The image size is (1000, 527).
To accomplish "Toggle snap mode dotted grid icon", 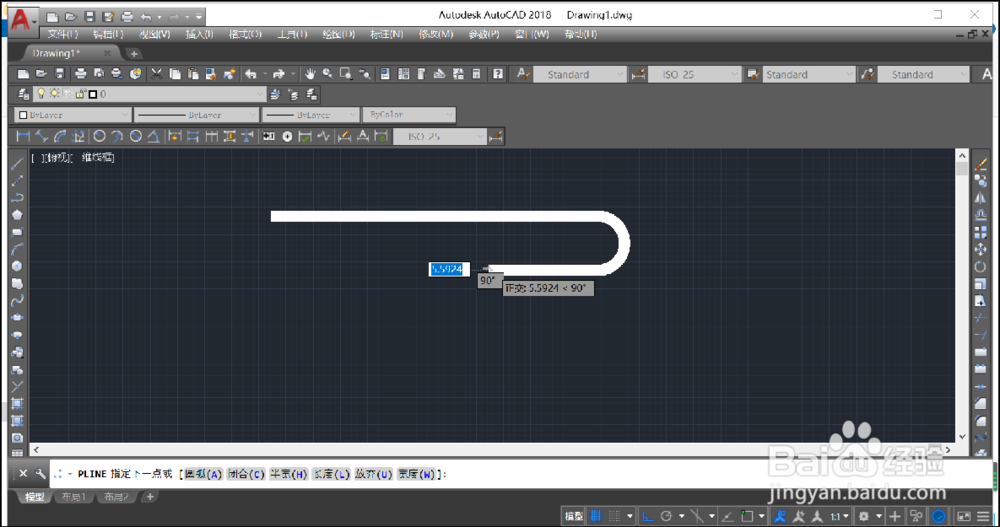I will pos(614,516).
